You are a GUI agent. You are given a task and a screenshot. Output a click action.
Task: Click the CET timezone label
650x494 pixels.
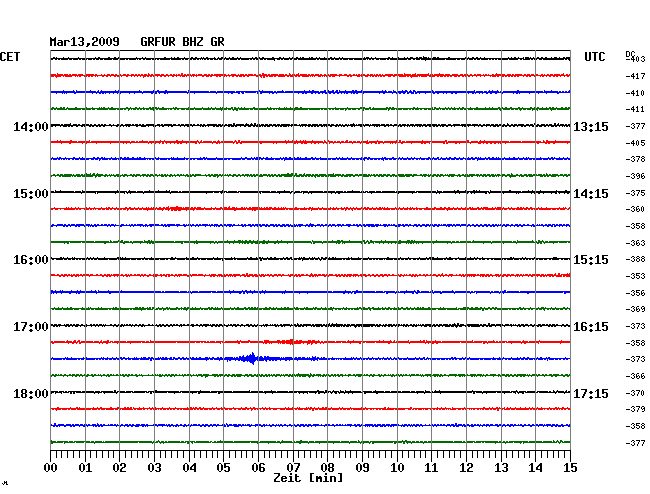pyautogui.click(x=10, y=57)
